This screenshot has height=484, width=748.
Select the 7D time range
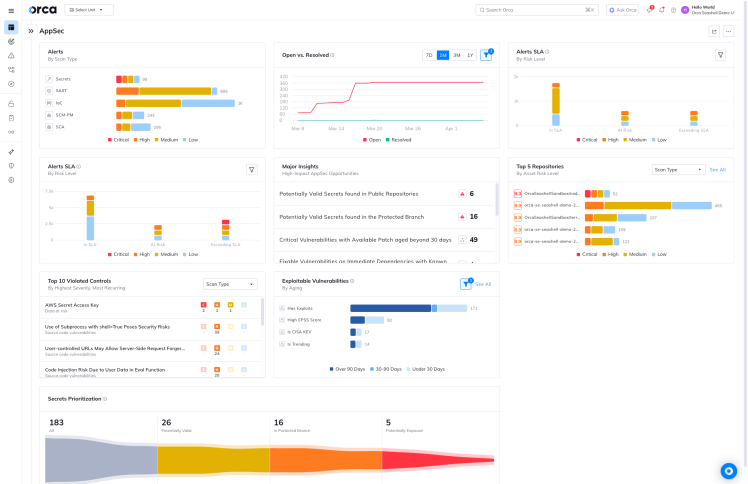click(429, 55)
